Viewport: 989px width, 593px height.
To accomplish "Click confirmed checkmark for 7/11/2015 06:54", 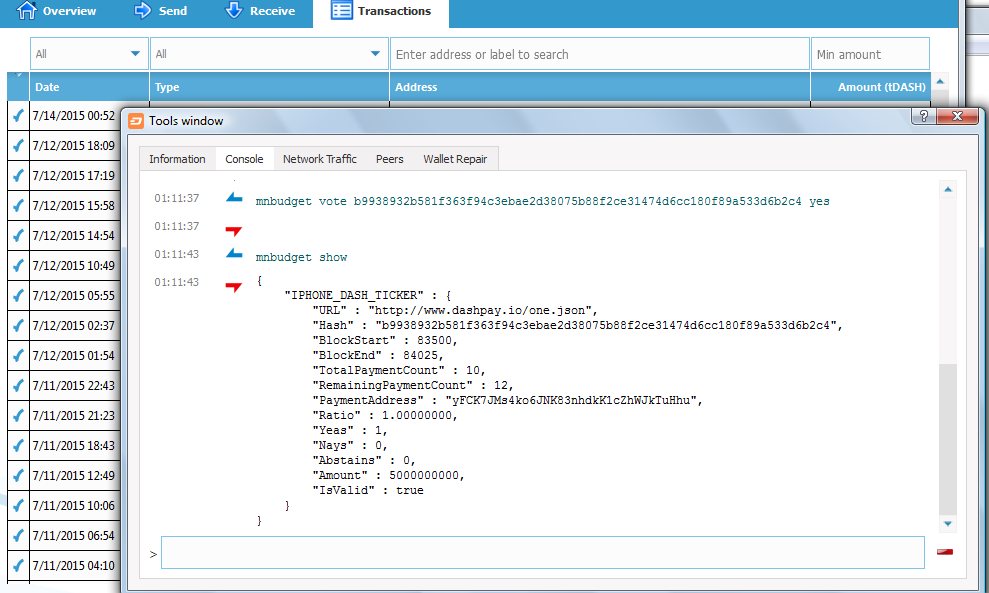I will pyautogui.click(x=18, y=535).
